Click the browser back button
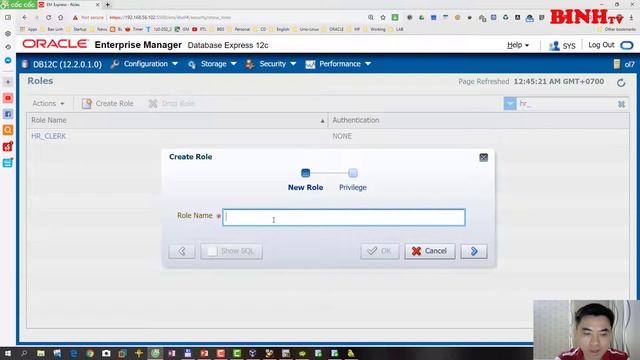The image size is (640, 360). coord(25,18)
